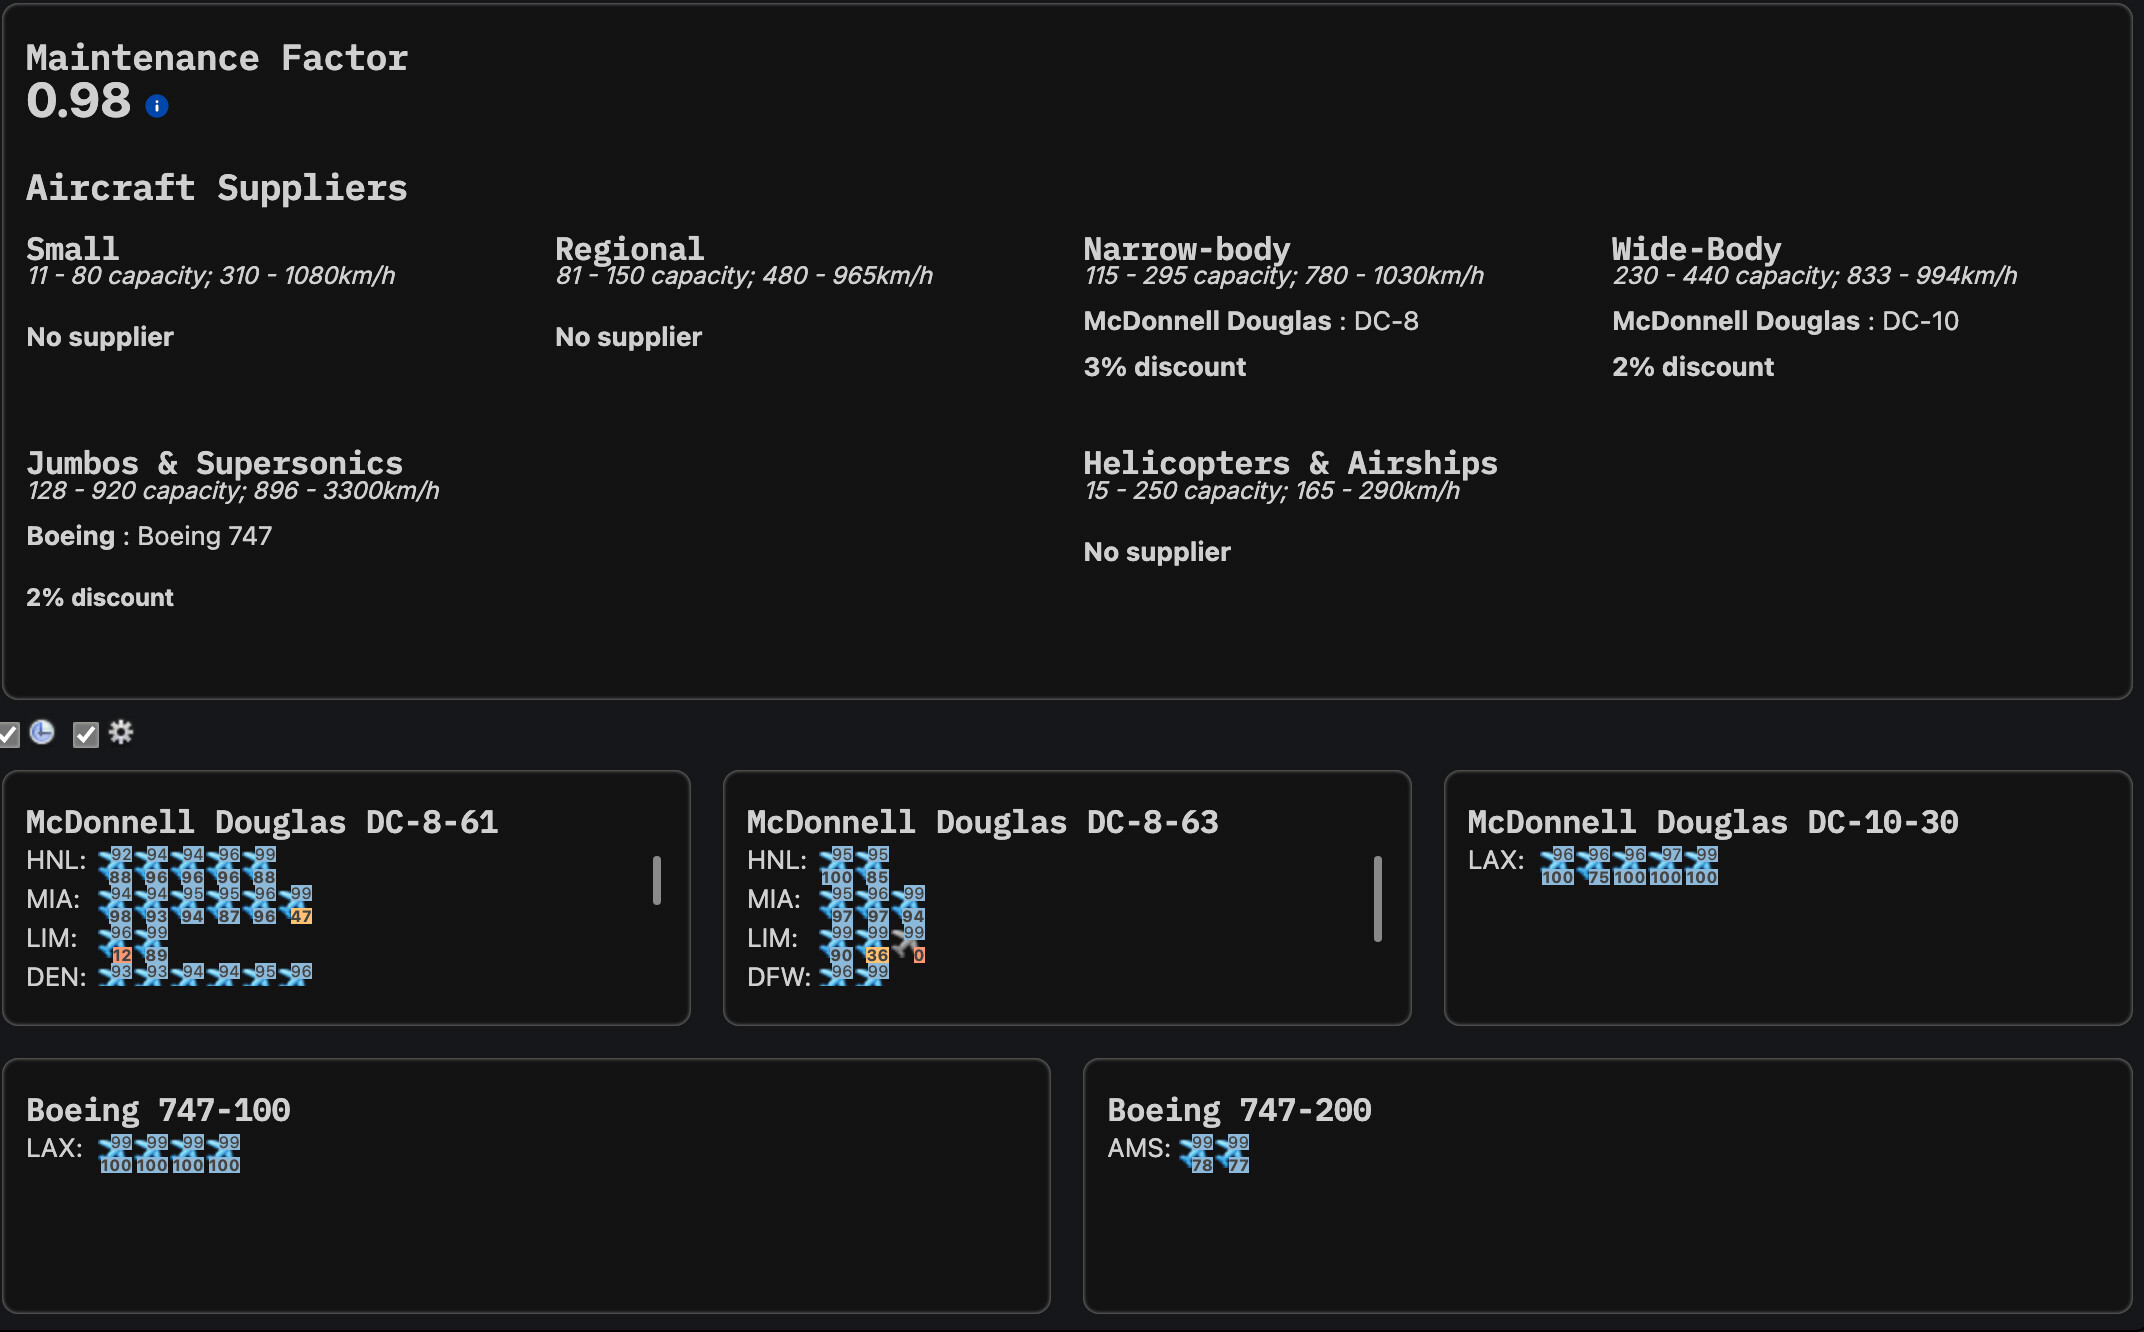The width and height of the screenshot is (2144, 1332).
Task: Open the Maintenance Factor info icon
Action: pos(157,106)
